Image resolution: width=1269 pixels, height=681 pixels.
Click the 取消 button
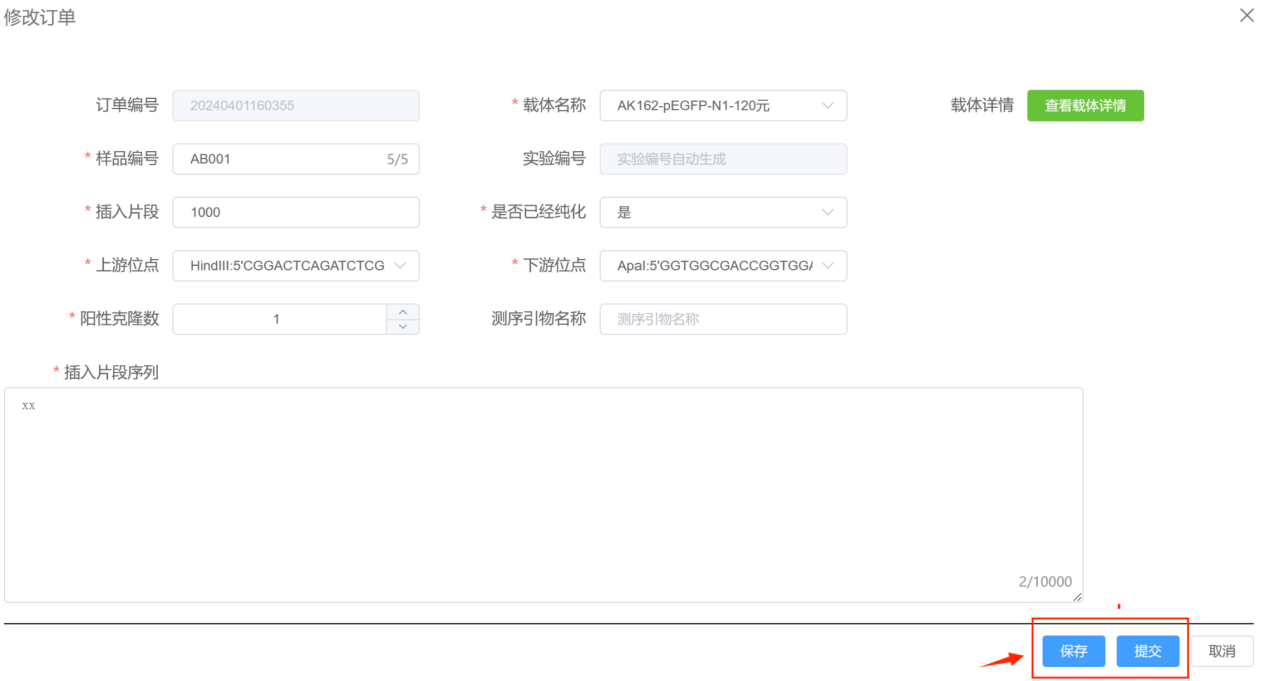pos(1222,651)
